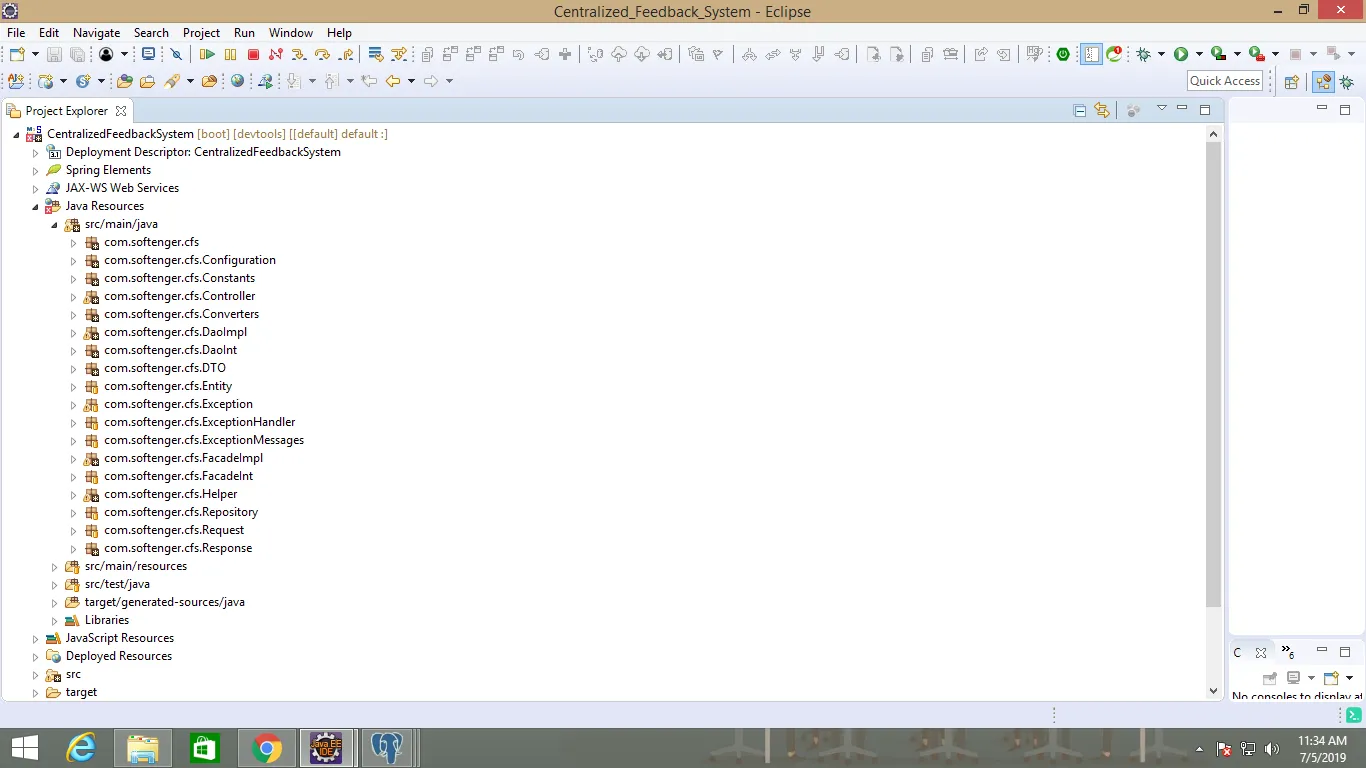Close the Project Explorer view tab

(x=121, y=111)
